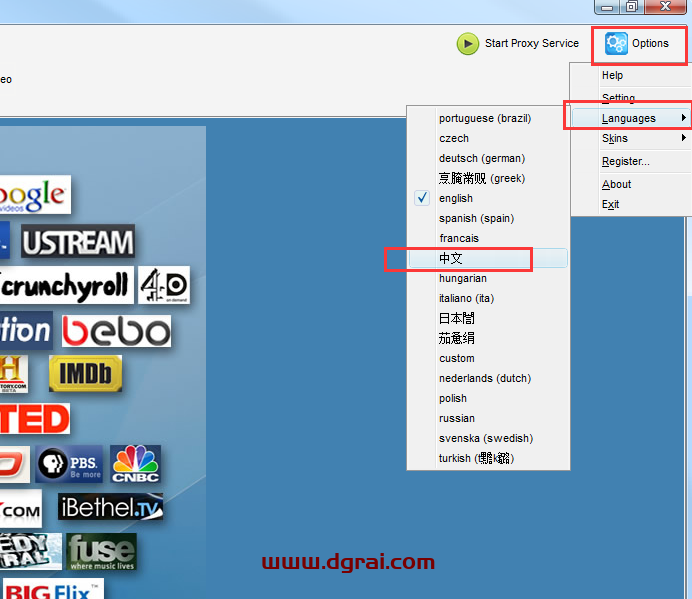Open the Setting menu entry
Screen dimensions: 692x599
coord(618,98)
